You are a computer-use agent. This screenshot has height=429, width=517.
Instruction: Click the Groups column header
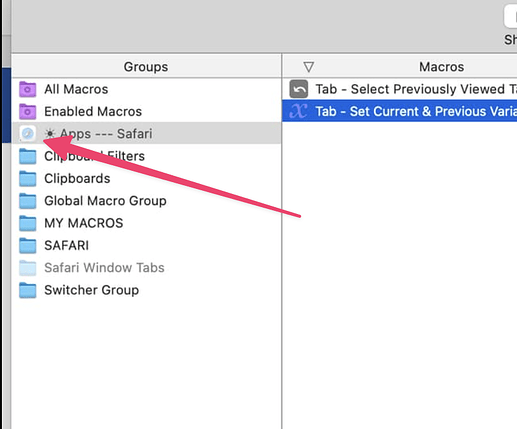tap(146, 67)
